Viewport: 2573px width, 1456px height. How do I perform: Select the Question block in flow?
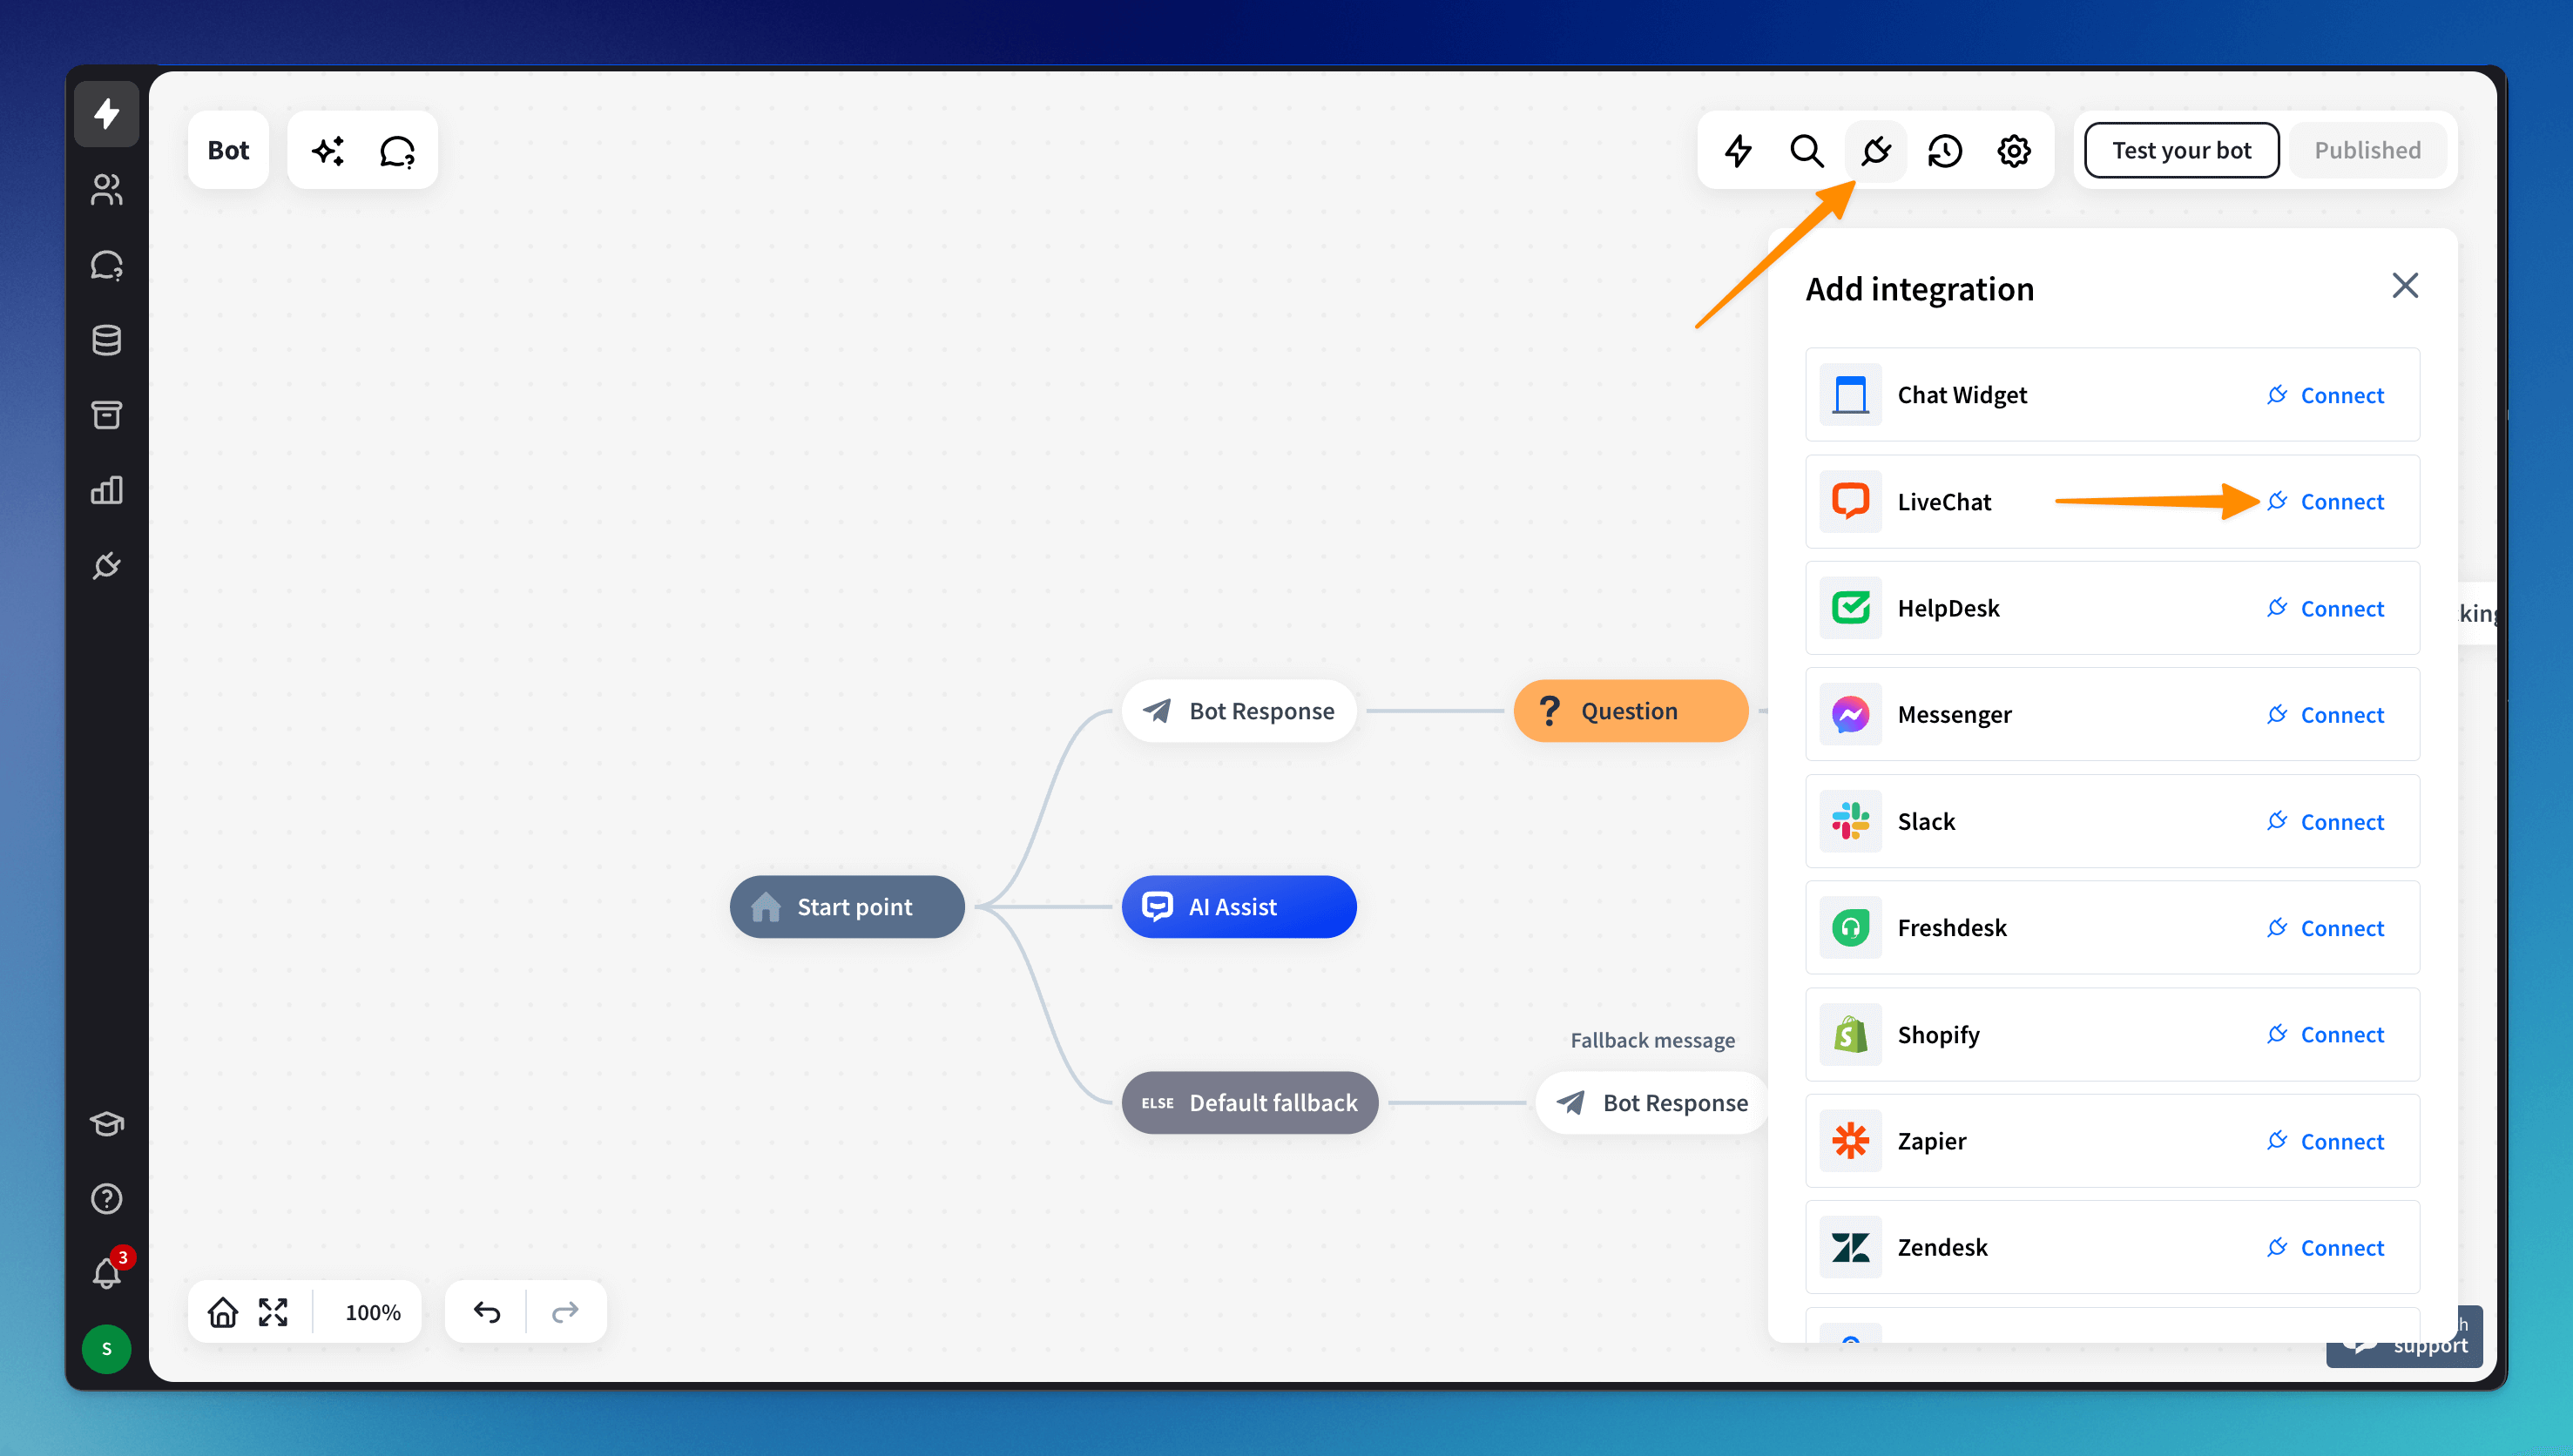1629,711
